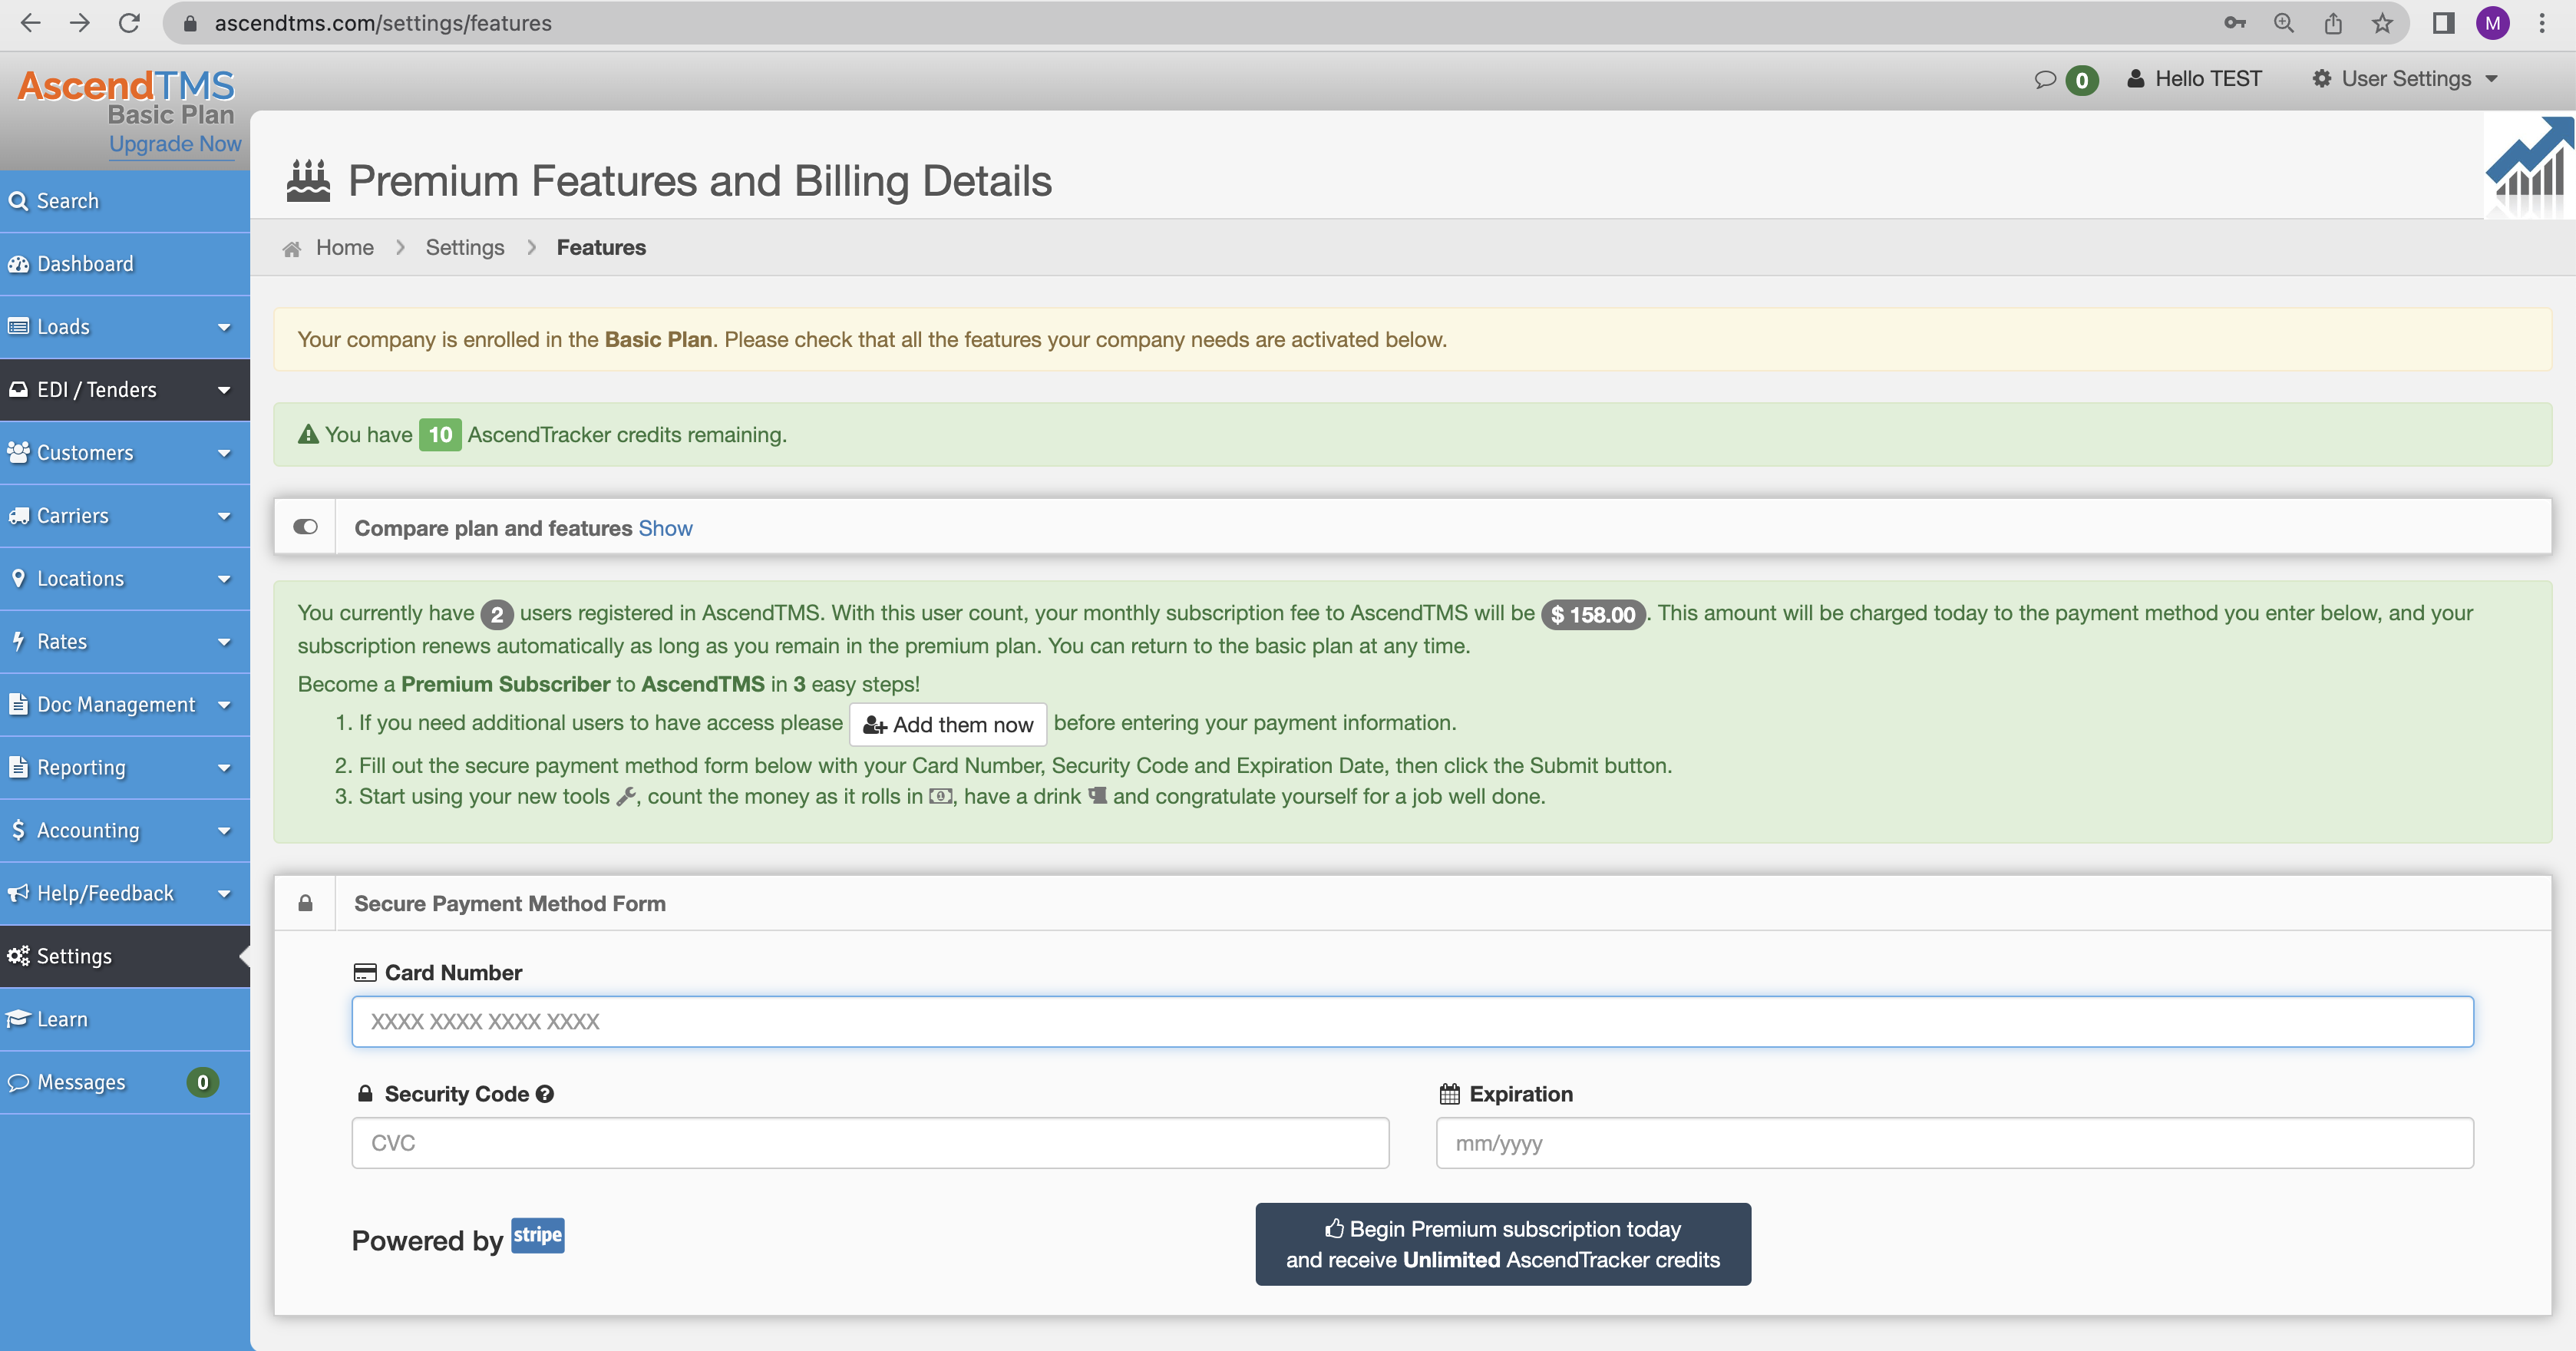Click the zoom magnifier icon in address bar
This screenshot has width=2576, height=1351.
[2284, 23]
